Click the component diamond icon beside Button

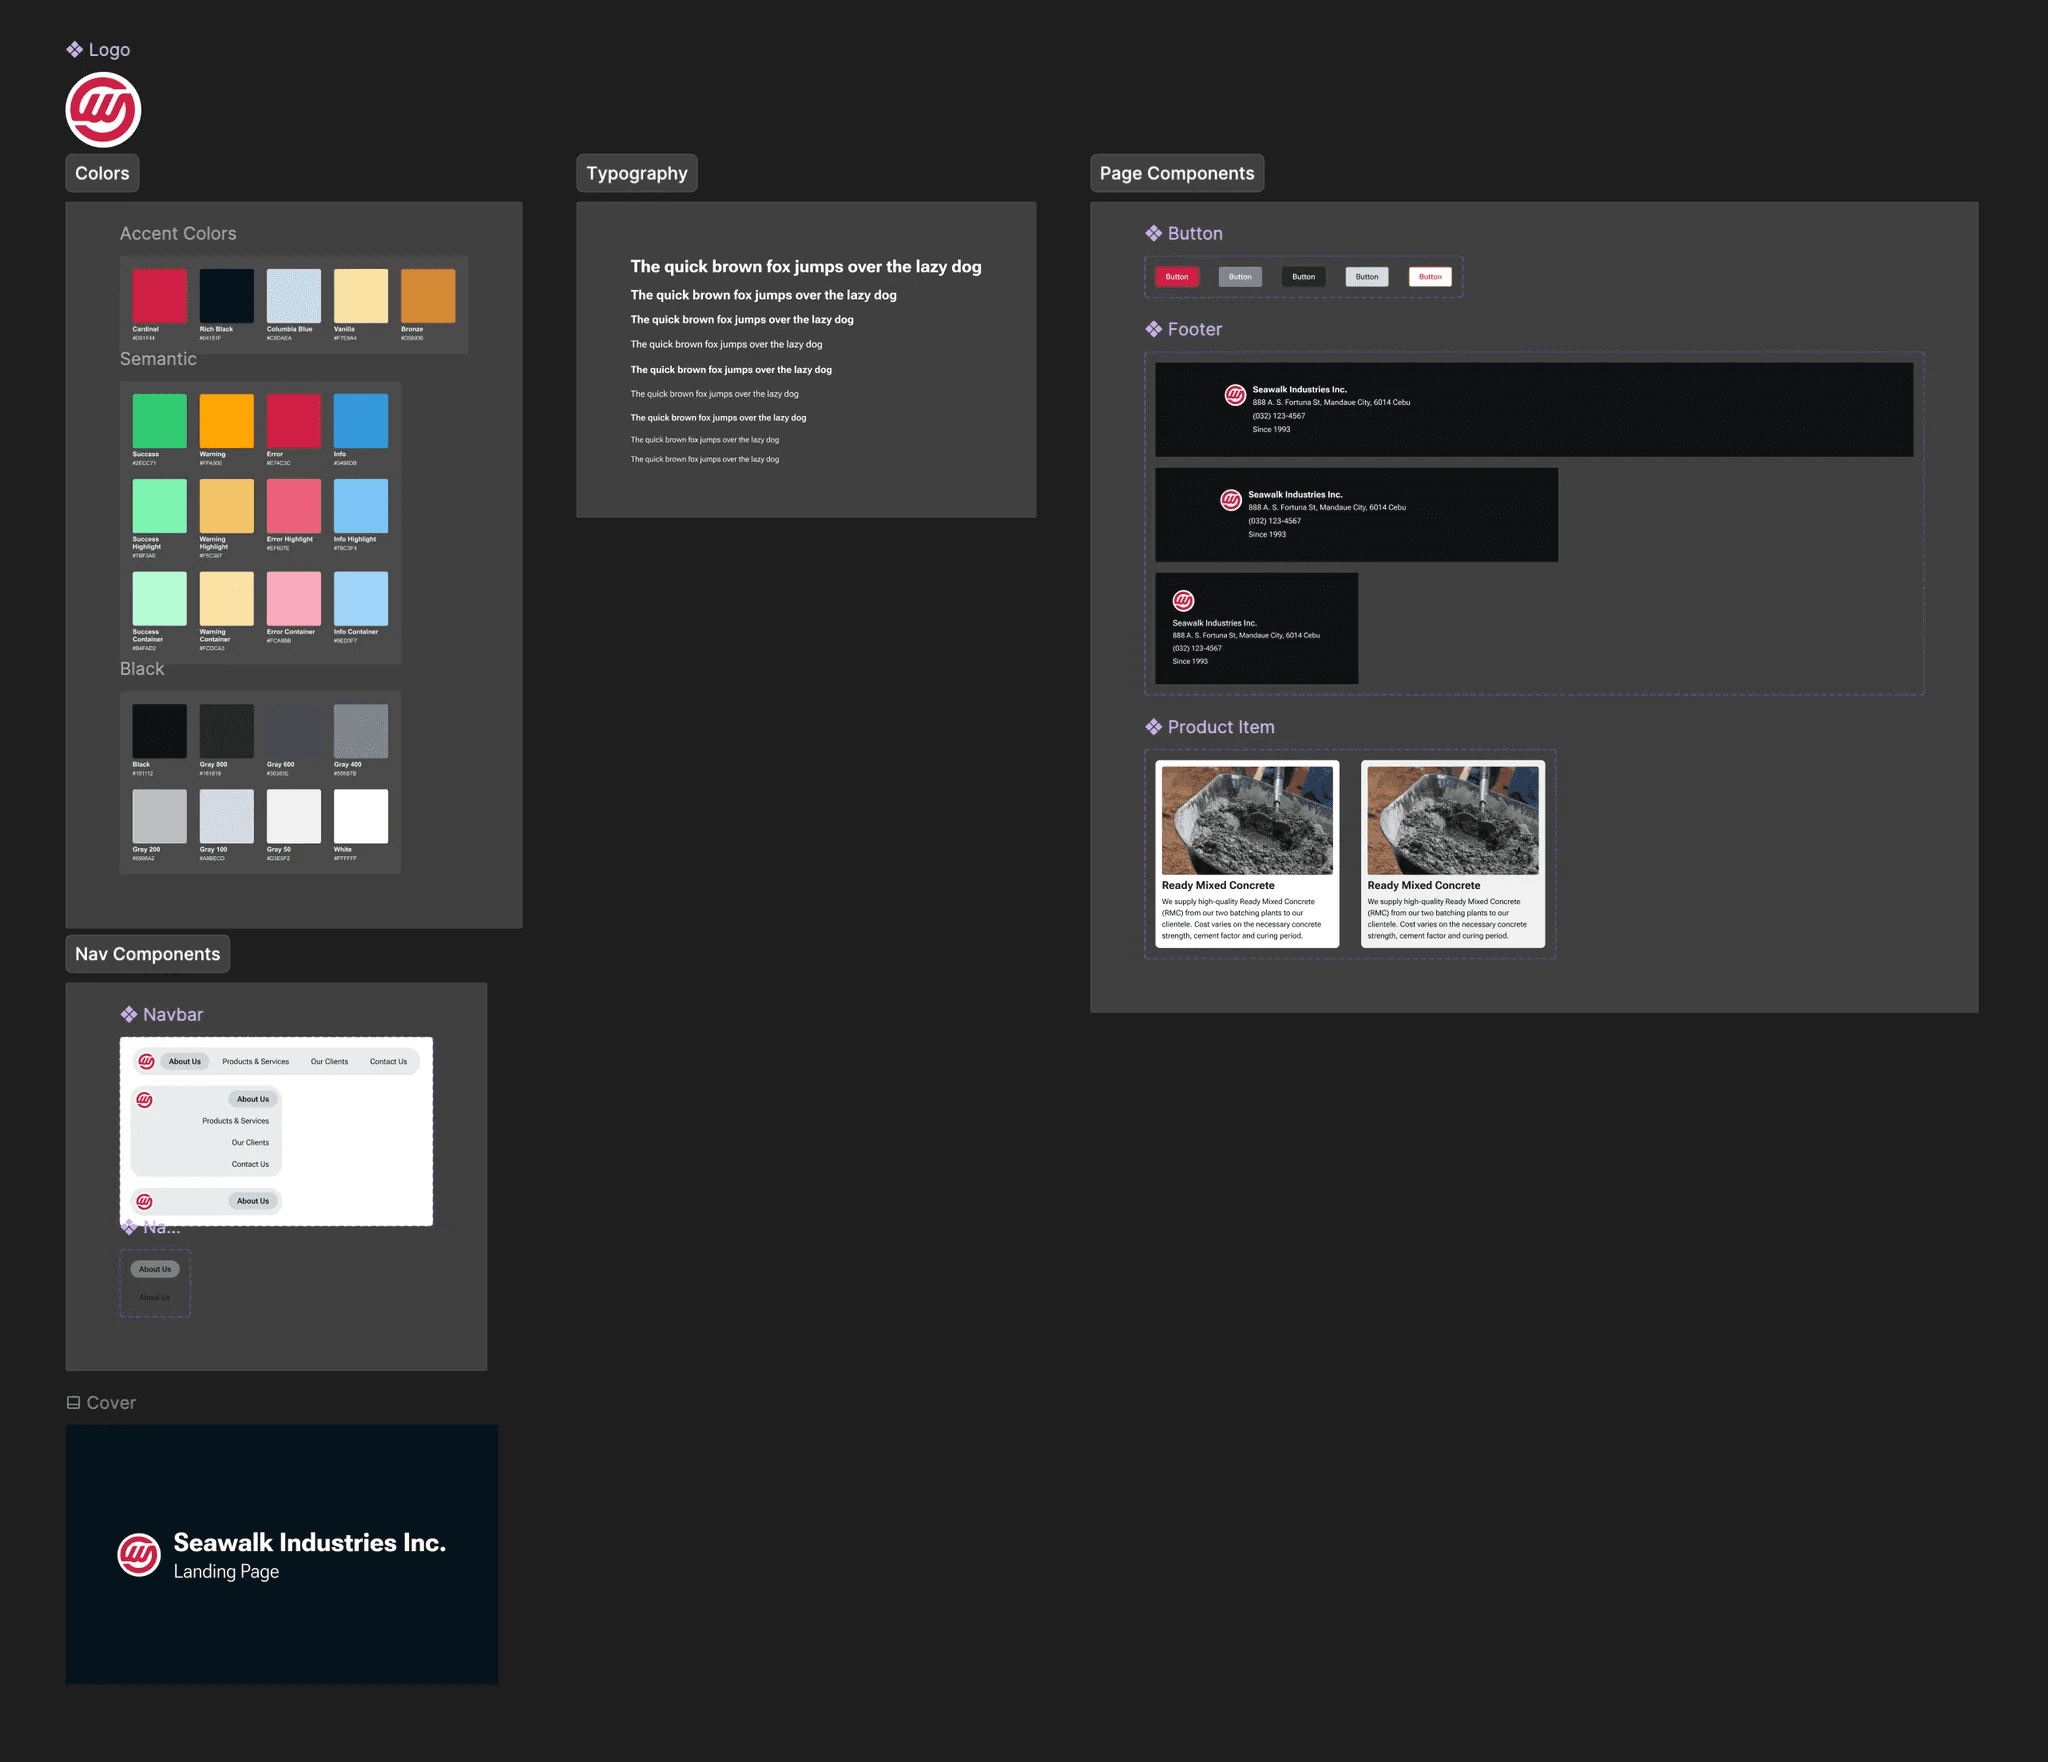coord(1153,233)
